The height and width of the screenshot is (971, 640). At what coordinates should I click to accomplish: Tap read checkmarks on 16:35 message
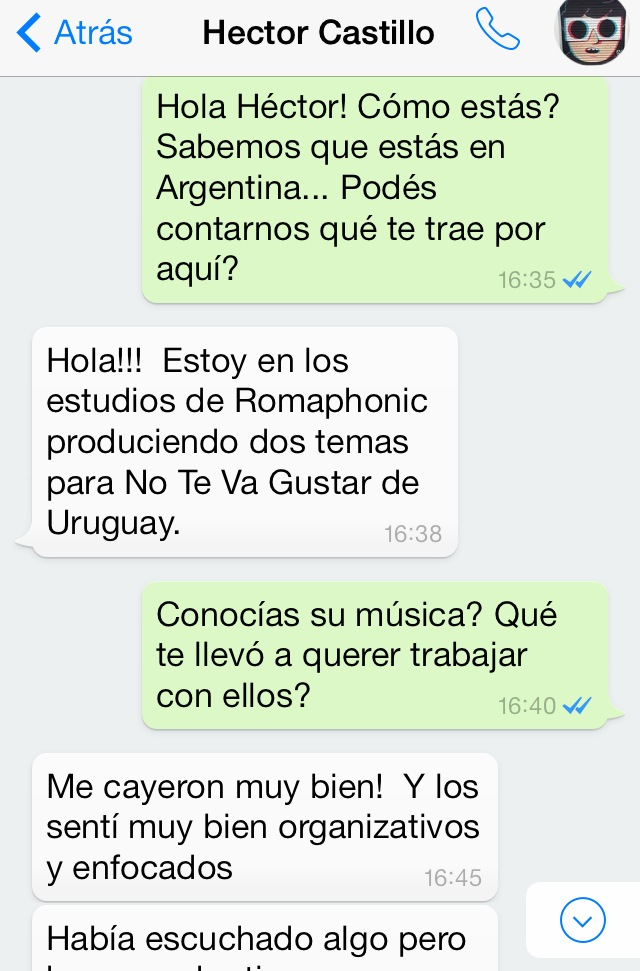[x=577, y=280]
